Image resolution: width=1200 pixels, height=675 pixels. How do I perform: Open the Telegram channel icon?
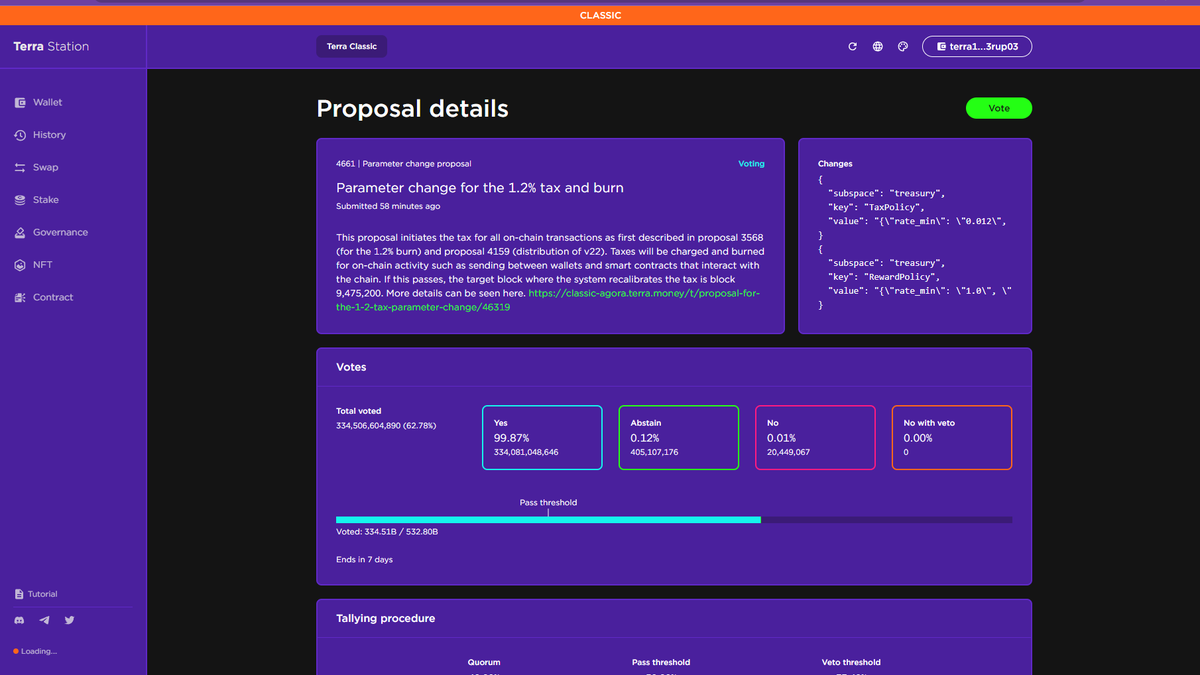[x=44, y=620]
